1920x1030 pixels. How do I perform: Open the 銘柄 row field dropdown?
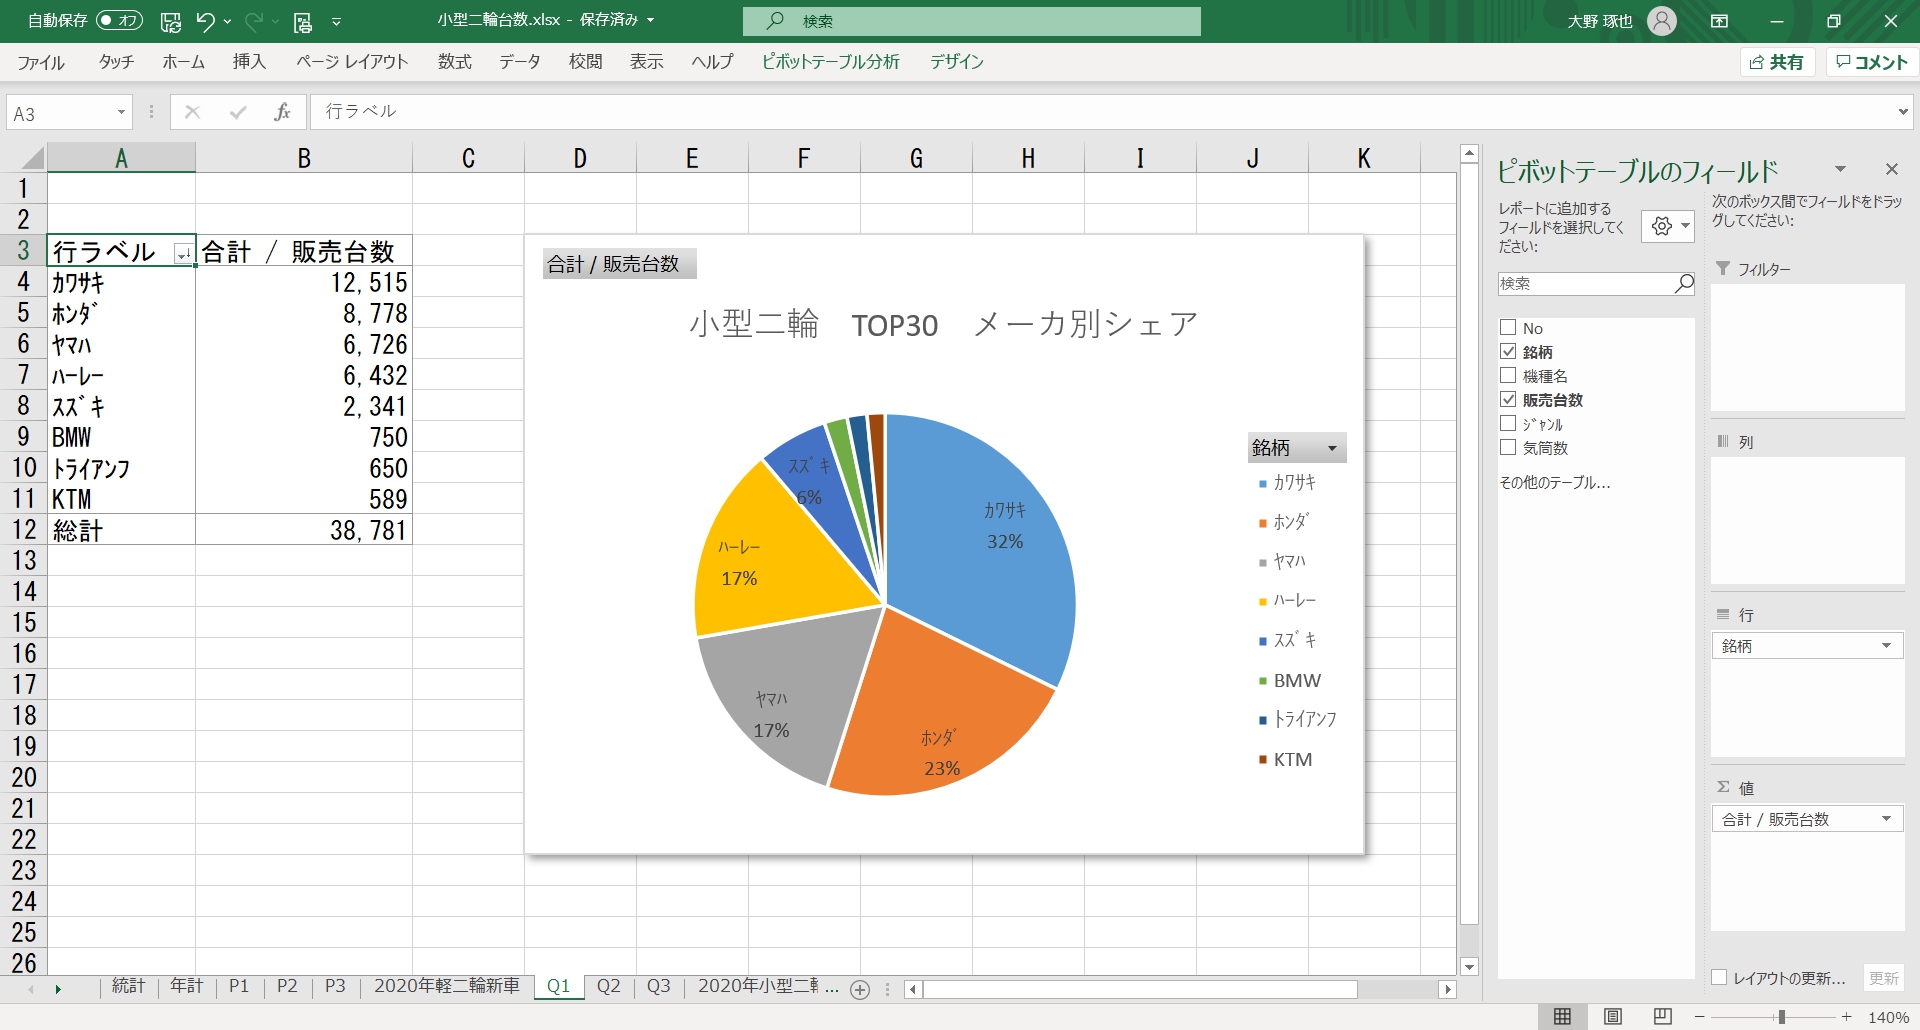point(1886,646)
